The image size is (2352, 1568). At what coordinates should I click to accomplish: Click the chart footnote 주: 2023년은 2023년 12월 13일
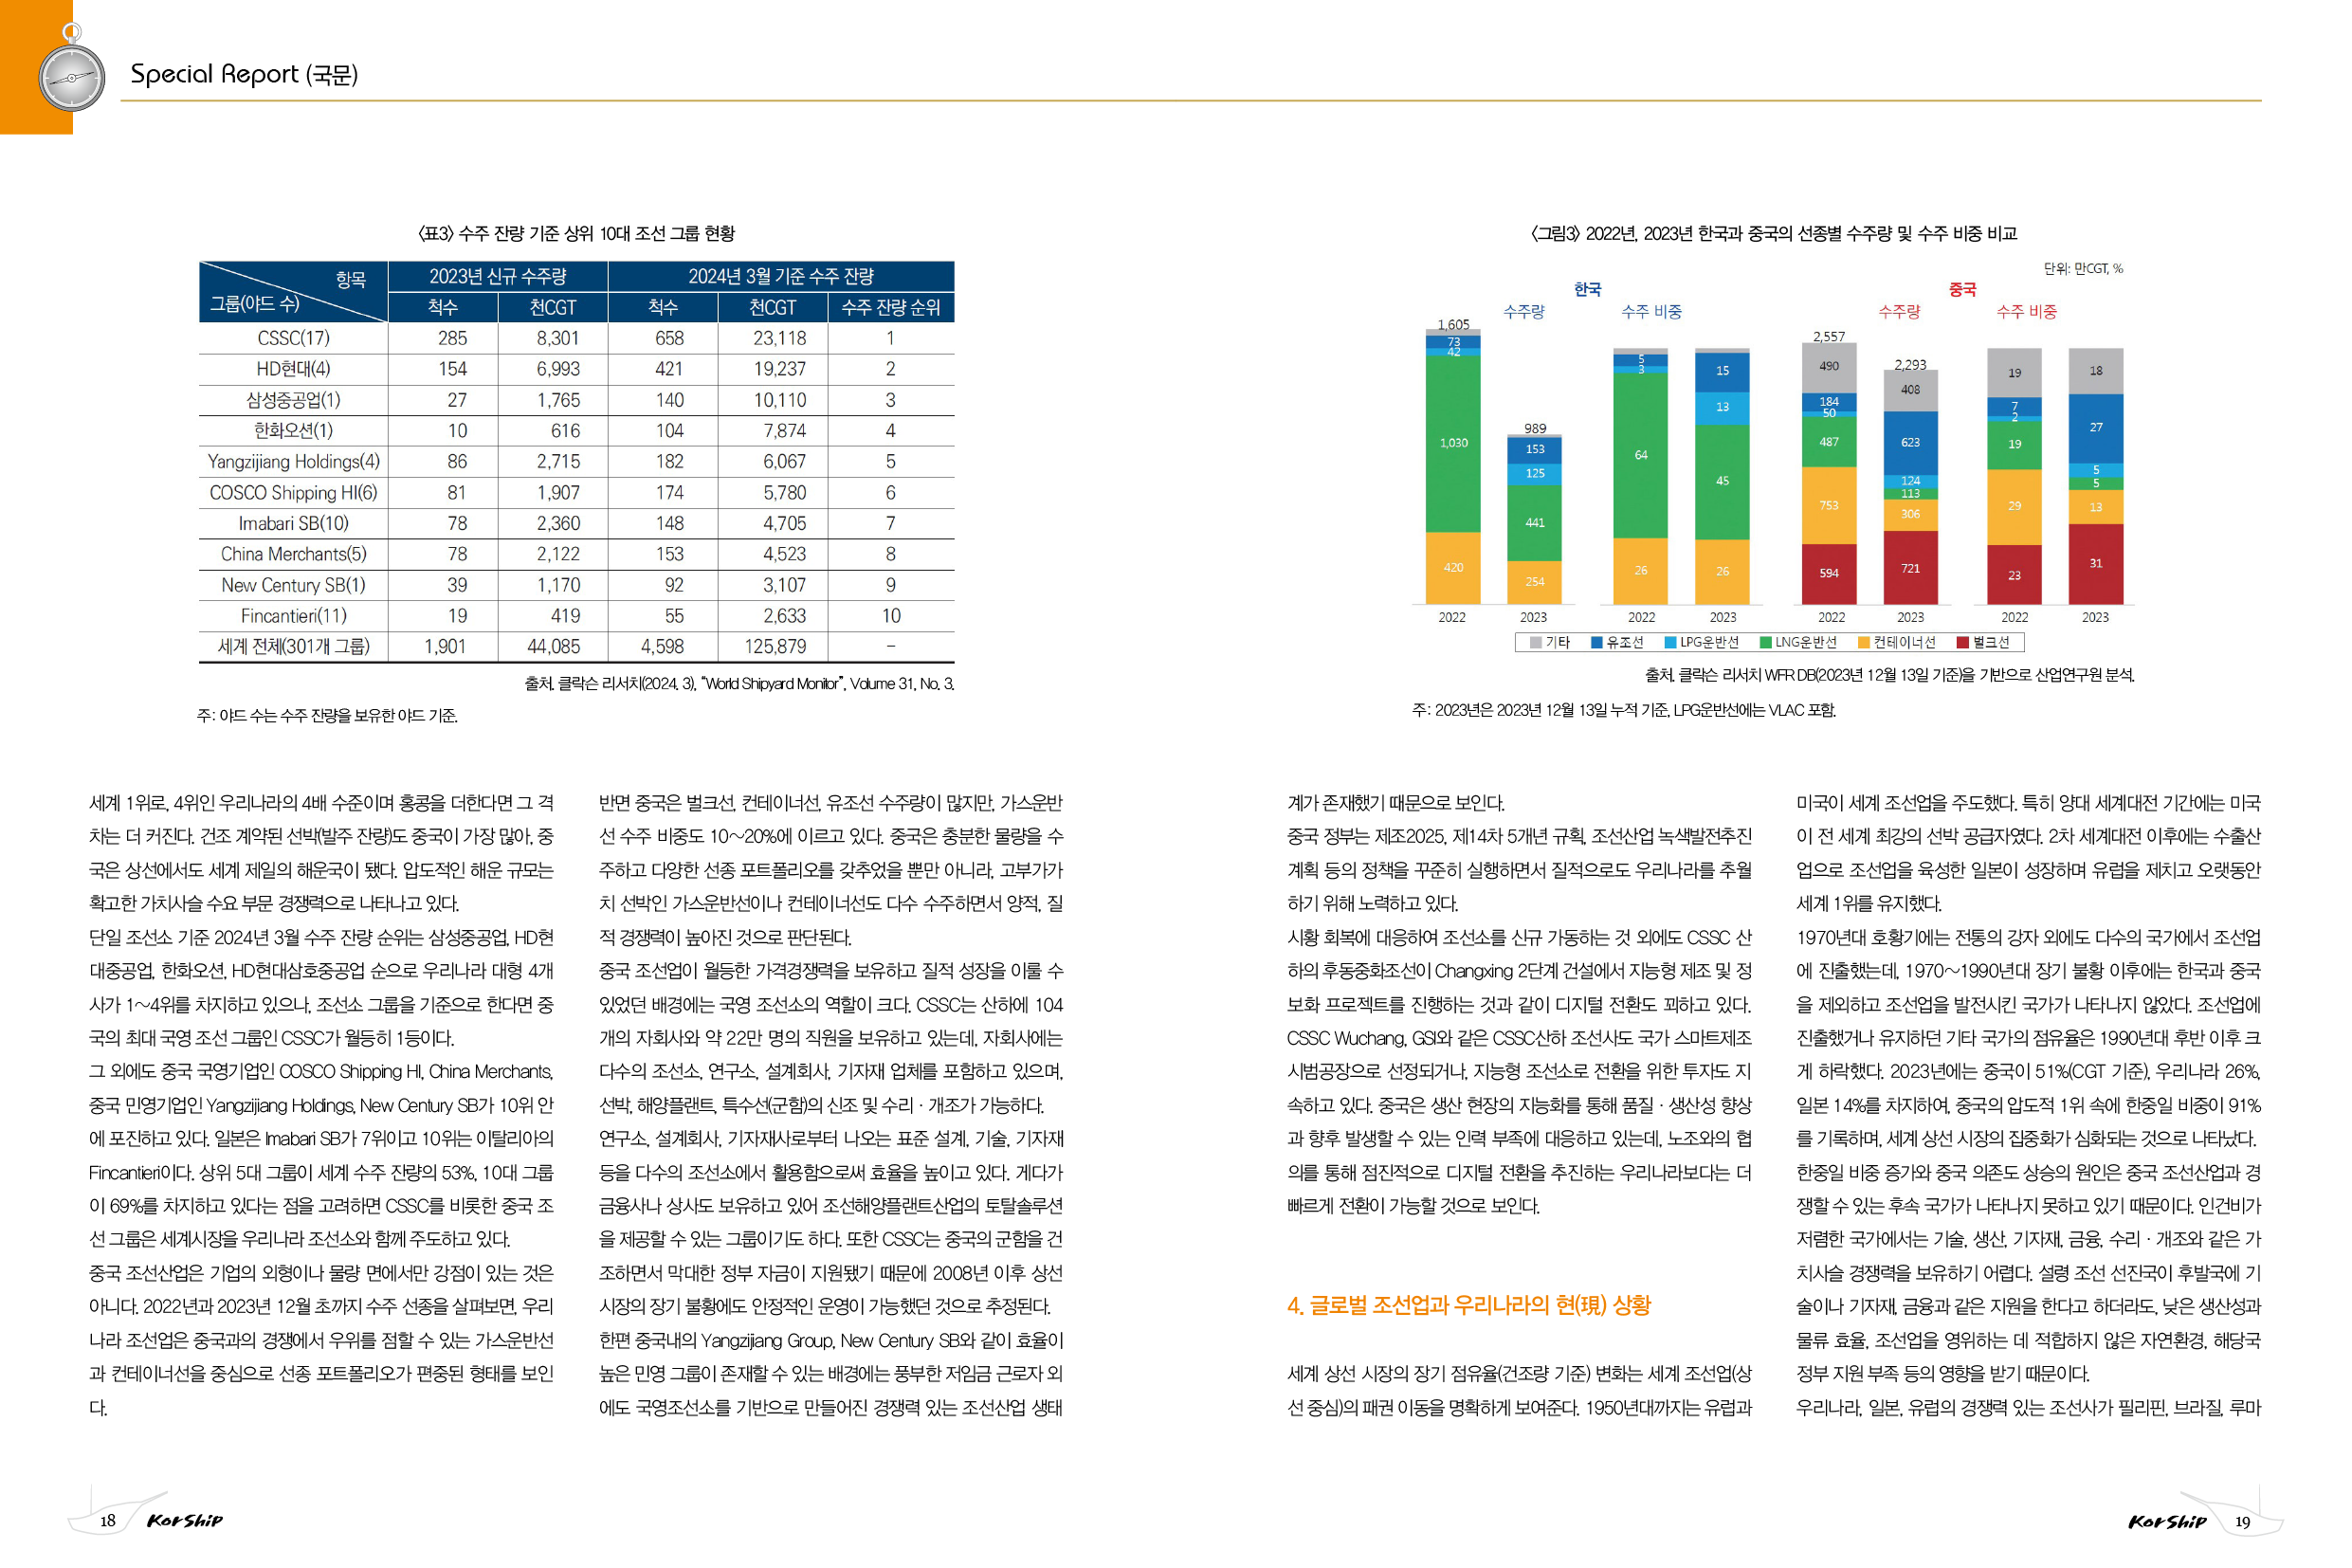[x=1624, y=710]
